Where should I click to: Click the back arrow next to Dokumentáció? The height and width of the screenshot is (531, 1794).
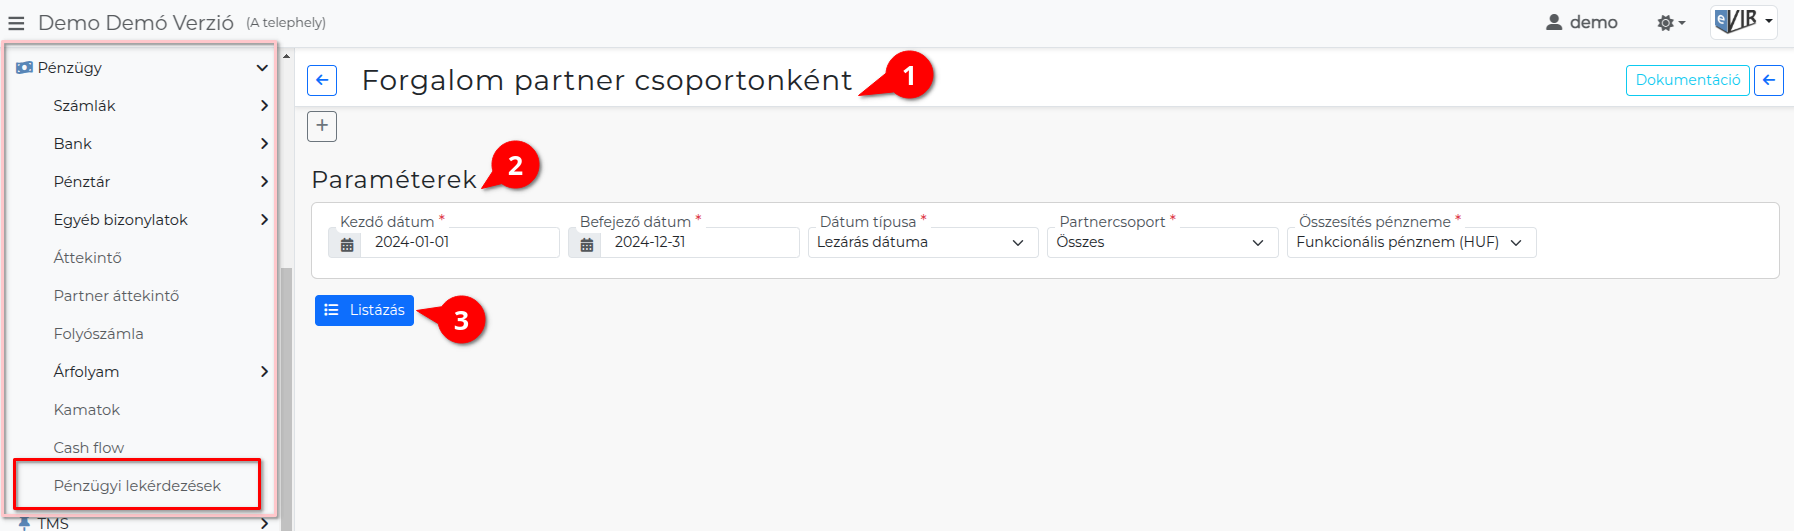coord(1769,80)
